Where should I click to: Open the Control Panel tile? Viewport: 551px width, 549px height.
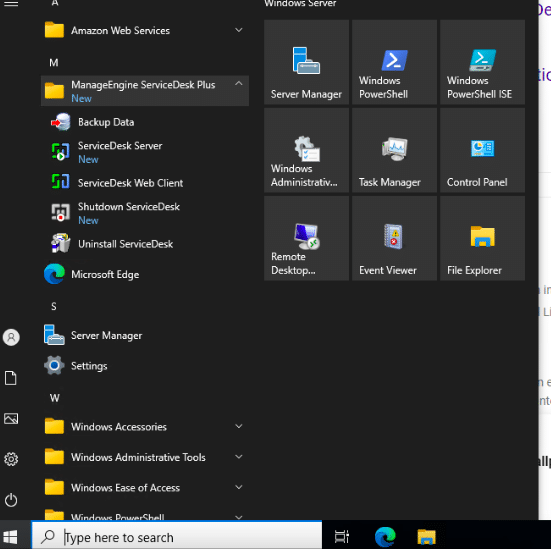482,150
